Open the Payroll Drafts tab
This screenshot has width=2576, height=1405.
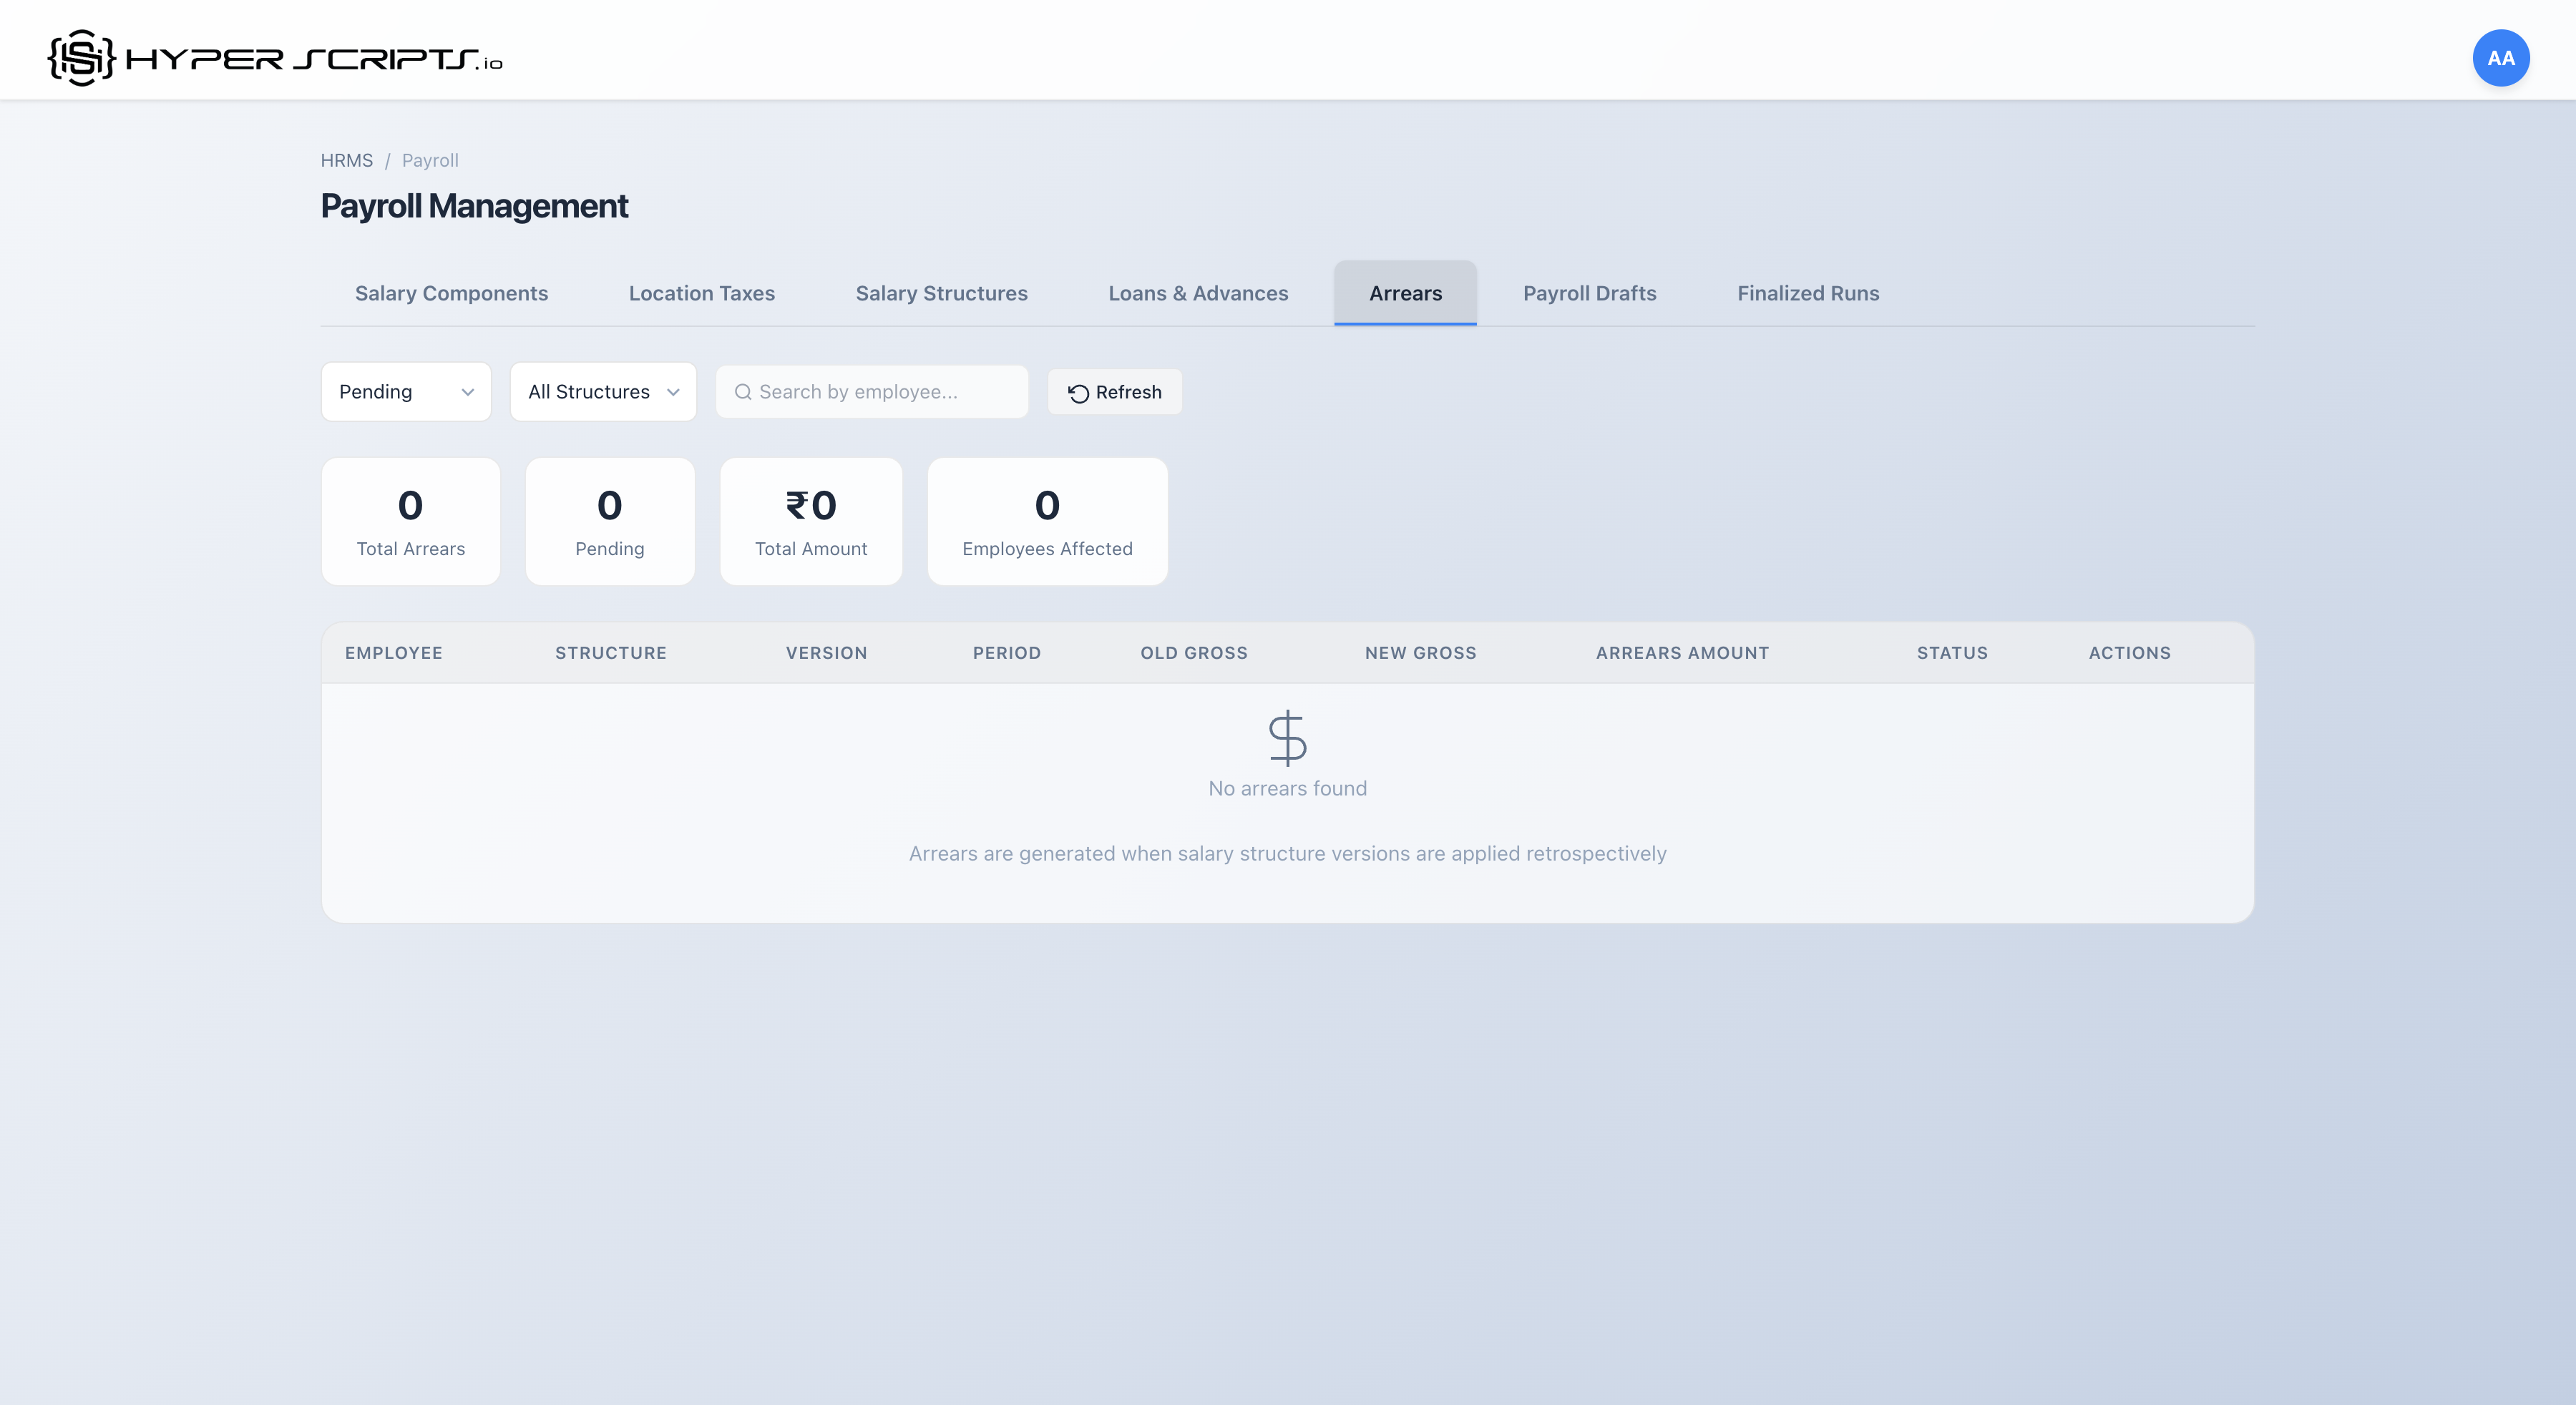[1589, 294]
